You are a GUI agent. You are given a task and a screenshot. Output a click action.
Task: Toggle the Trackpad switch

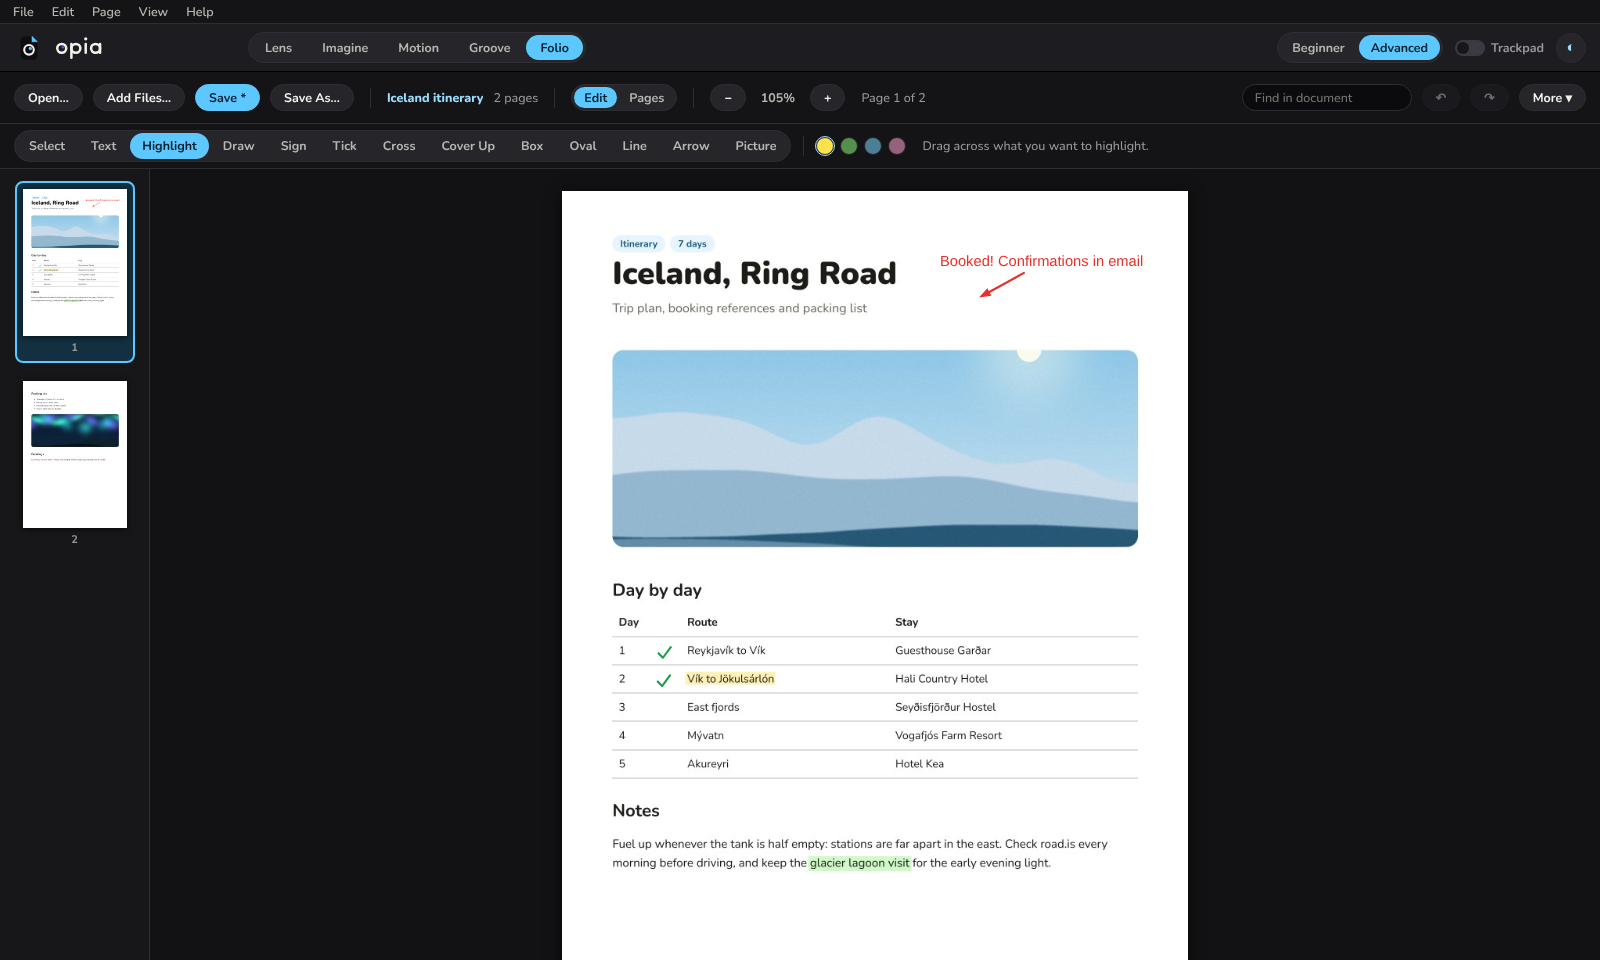(x=1469, y=48)
